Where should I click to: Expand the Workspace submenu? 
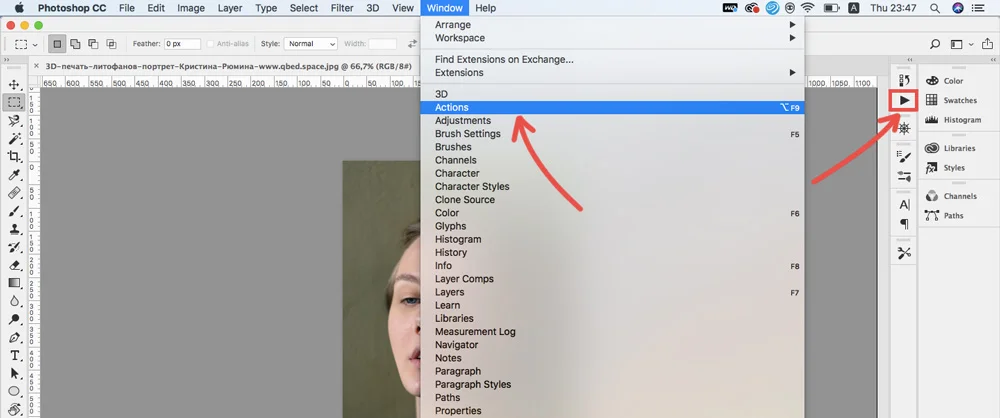click(612, 38)
